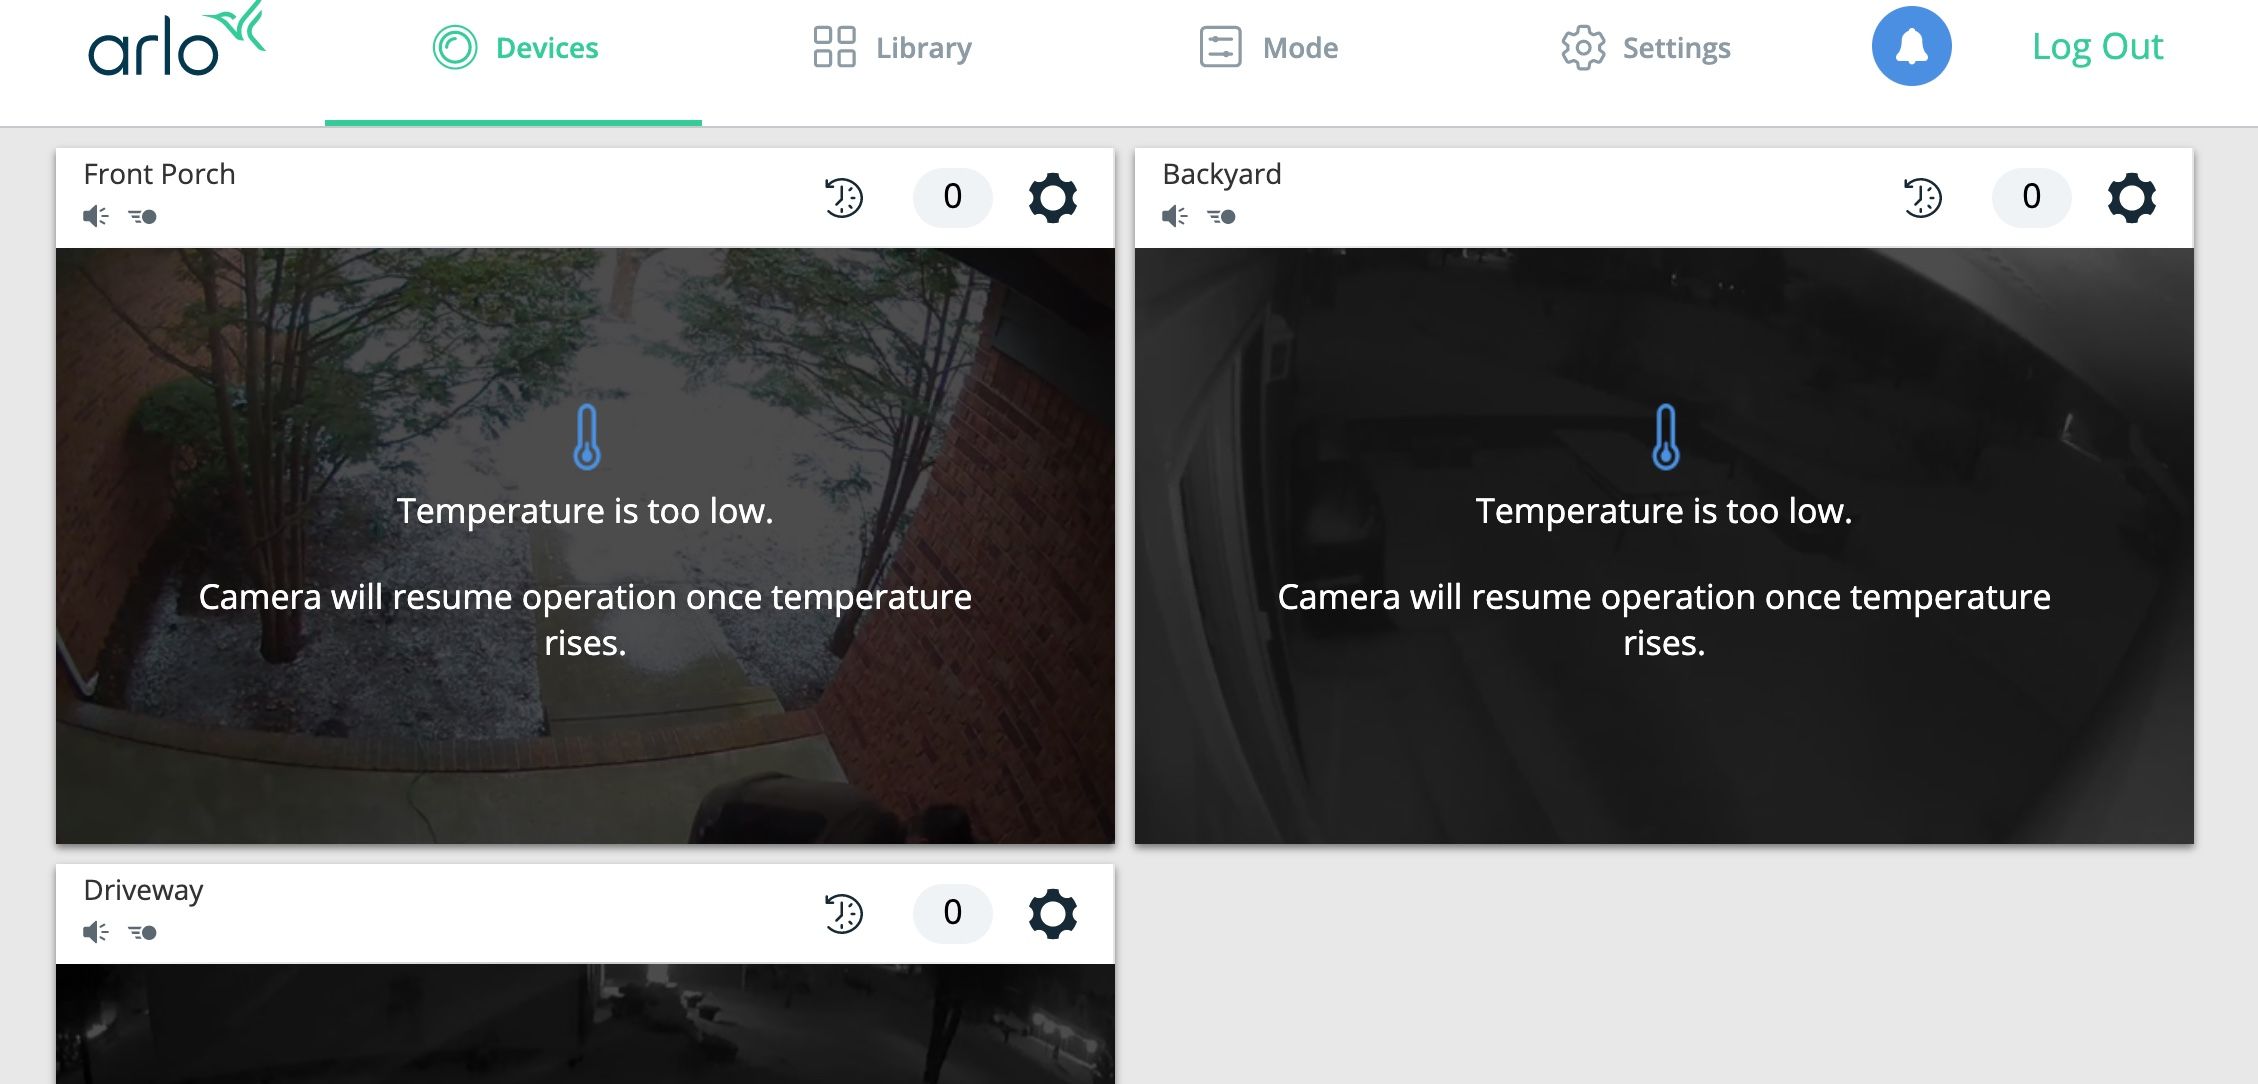Open the Driveway camera settings gear
Screen dimensions: 2258x1084
tap(1052, 913)
